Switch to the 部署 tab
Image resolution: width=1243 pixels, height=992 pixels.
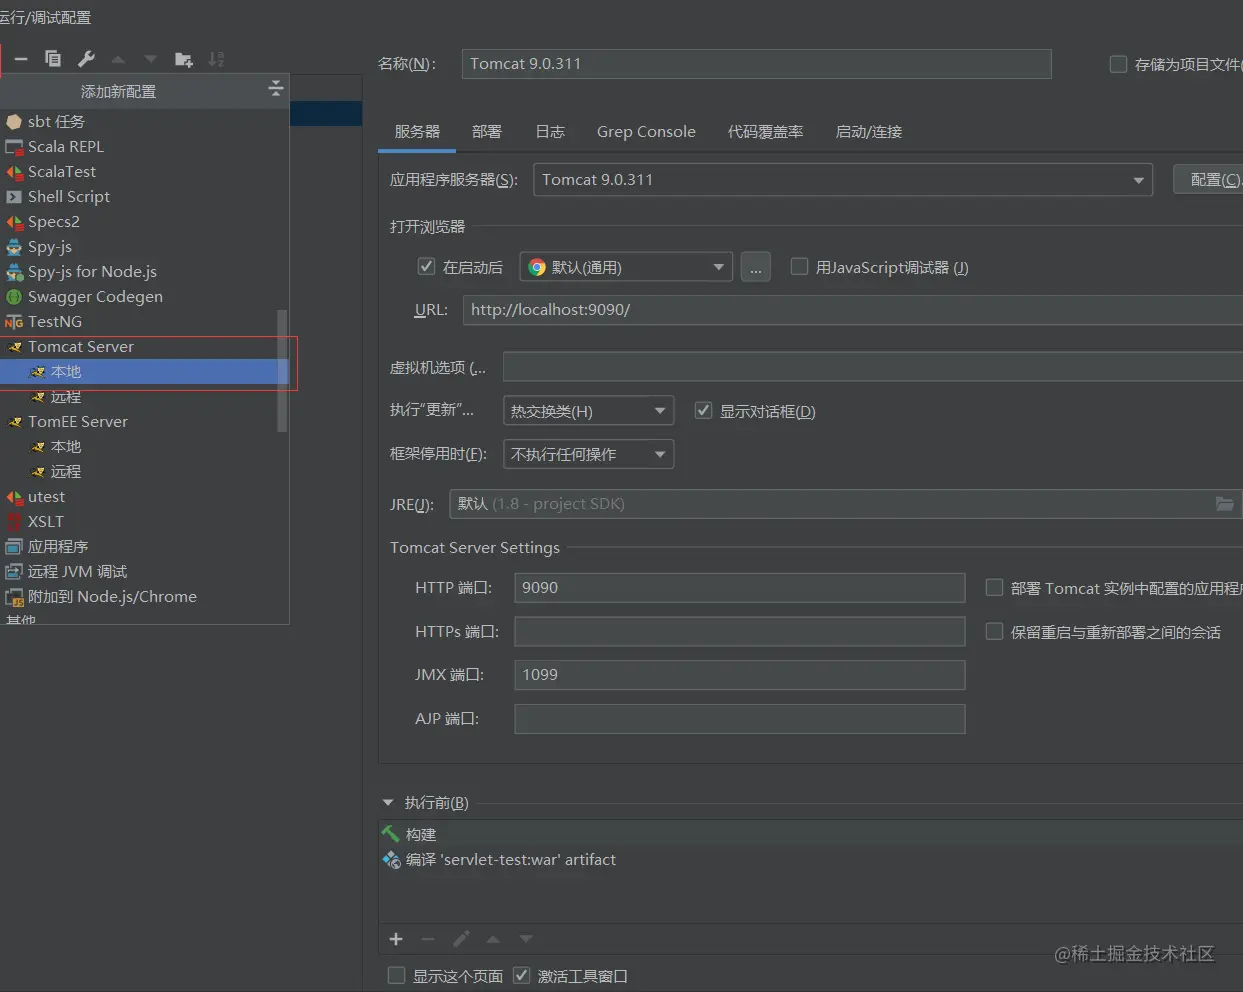pyautogui.click(x=487, y=132)
